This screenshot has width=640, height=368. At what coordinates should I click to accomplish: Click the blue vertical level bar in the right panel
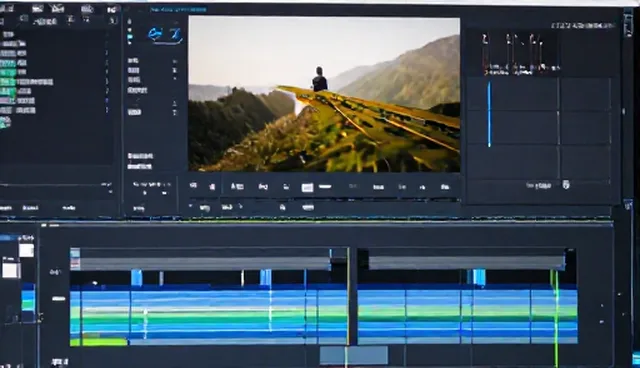[x=489, y=114]
